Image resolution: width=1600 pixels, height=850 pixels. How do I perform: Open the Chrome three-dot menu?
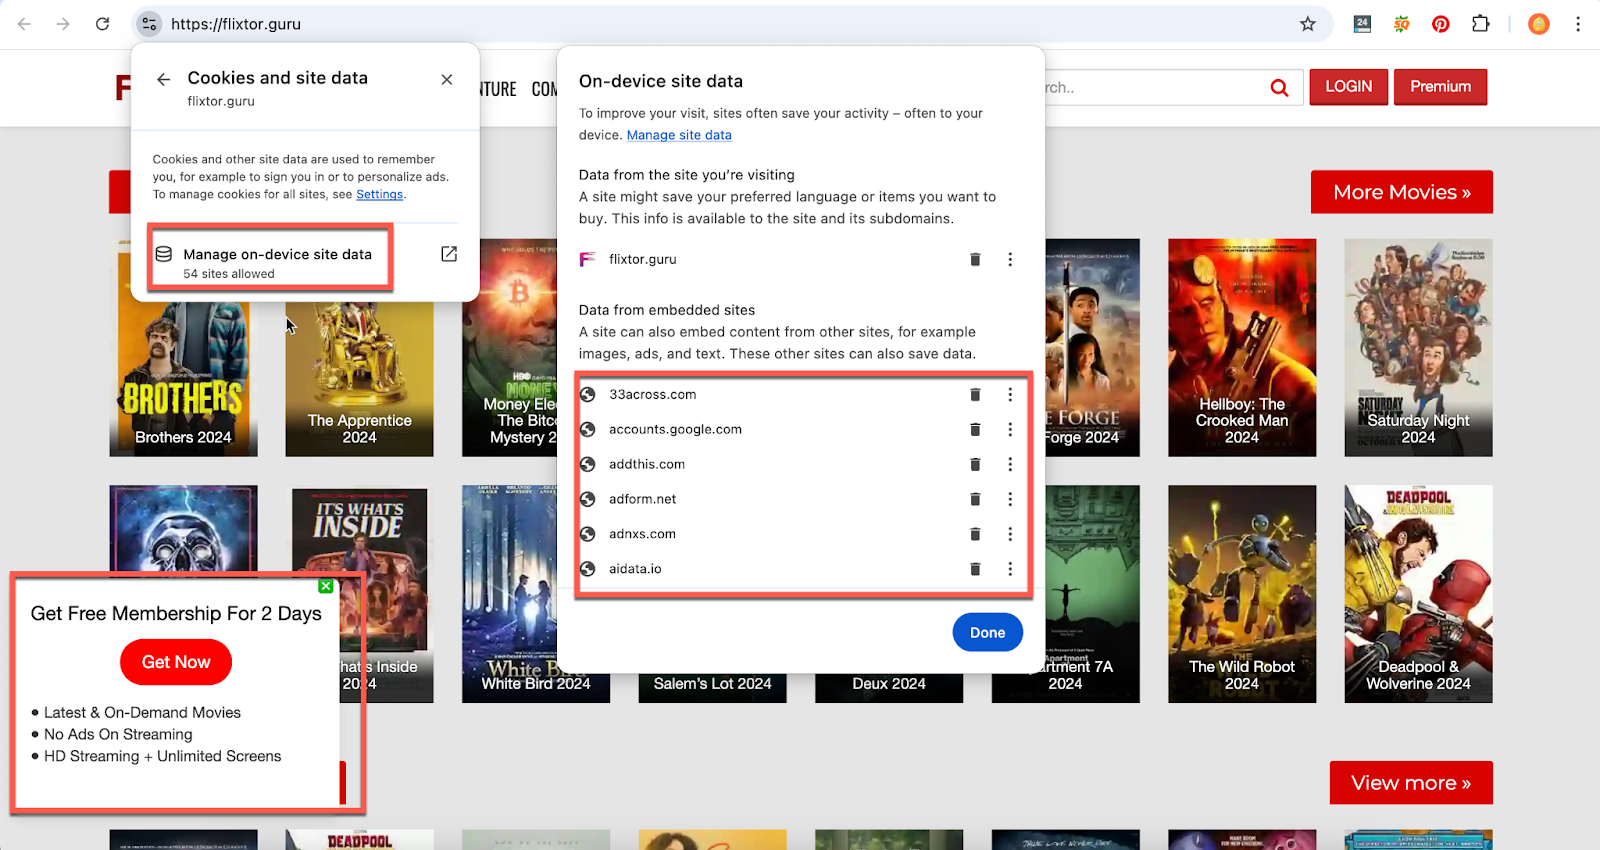click(x=1578, y=24)
